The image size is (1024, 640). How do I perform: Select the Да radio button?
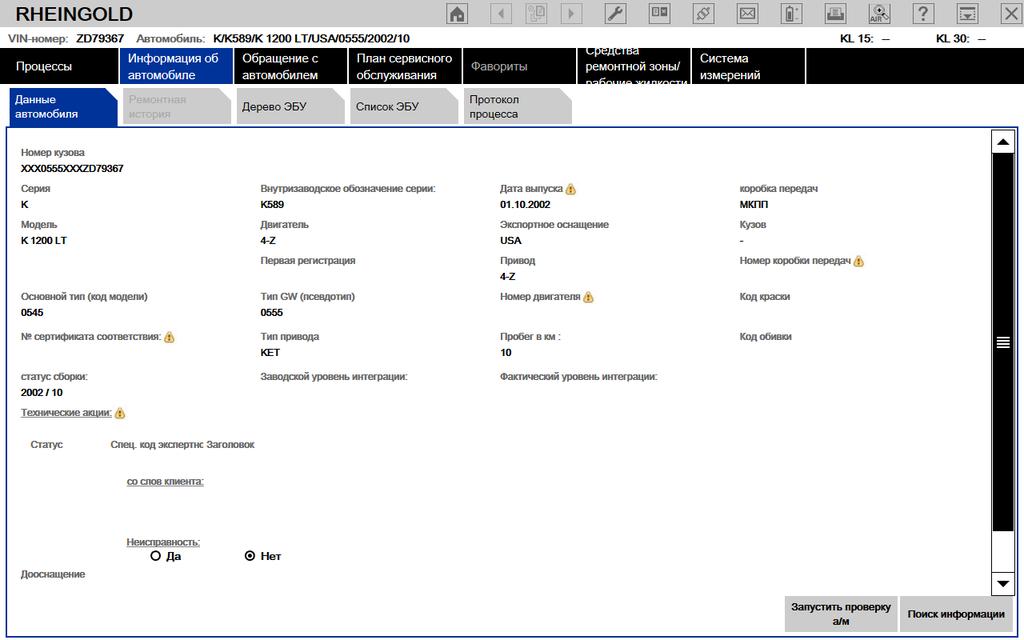pyautogui.click(x=155, y=556)
